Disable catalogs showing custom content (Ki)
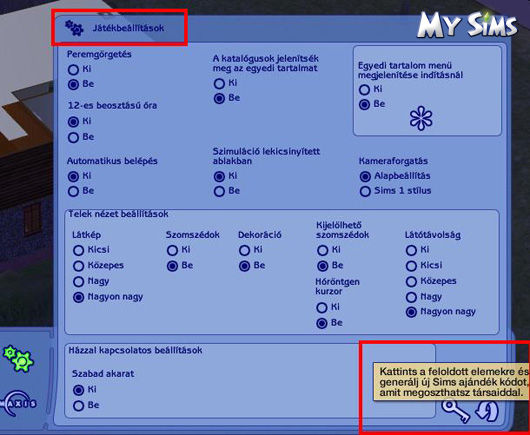 219,83
